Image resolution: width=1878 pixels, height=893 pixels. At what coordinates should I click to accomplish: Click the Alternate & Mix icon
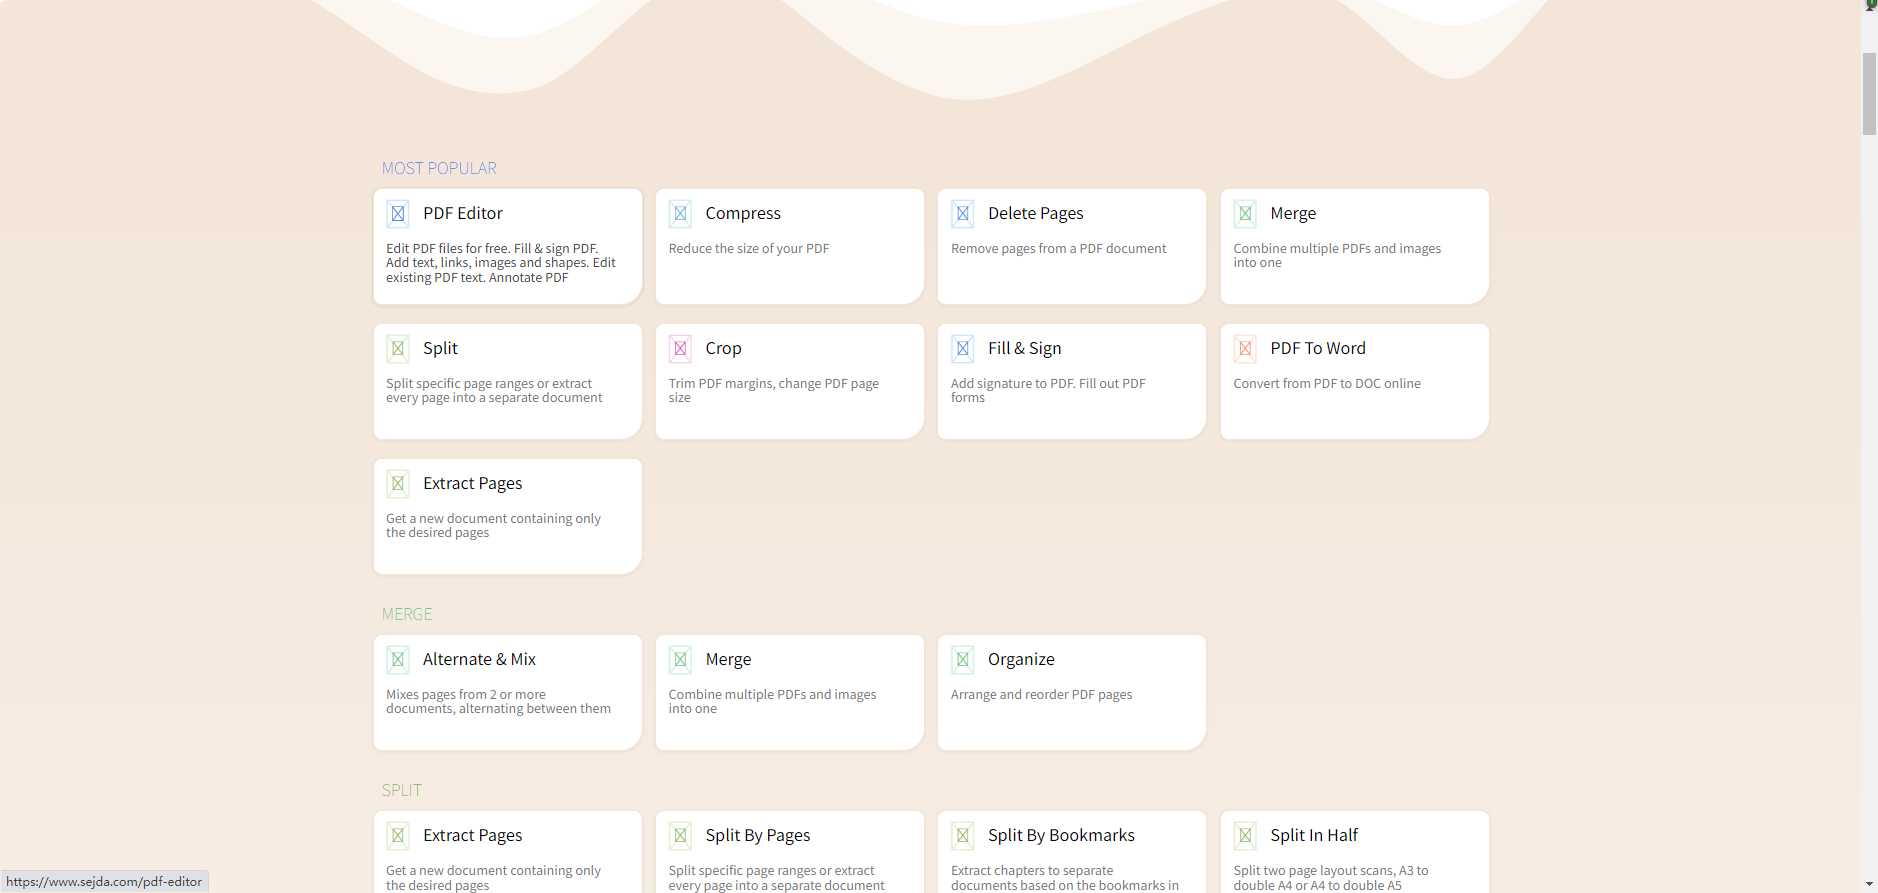[398, 659]
